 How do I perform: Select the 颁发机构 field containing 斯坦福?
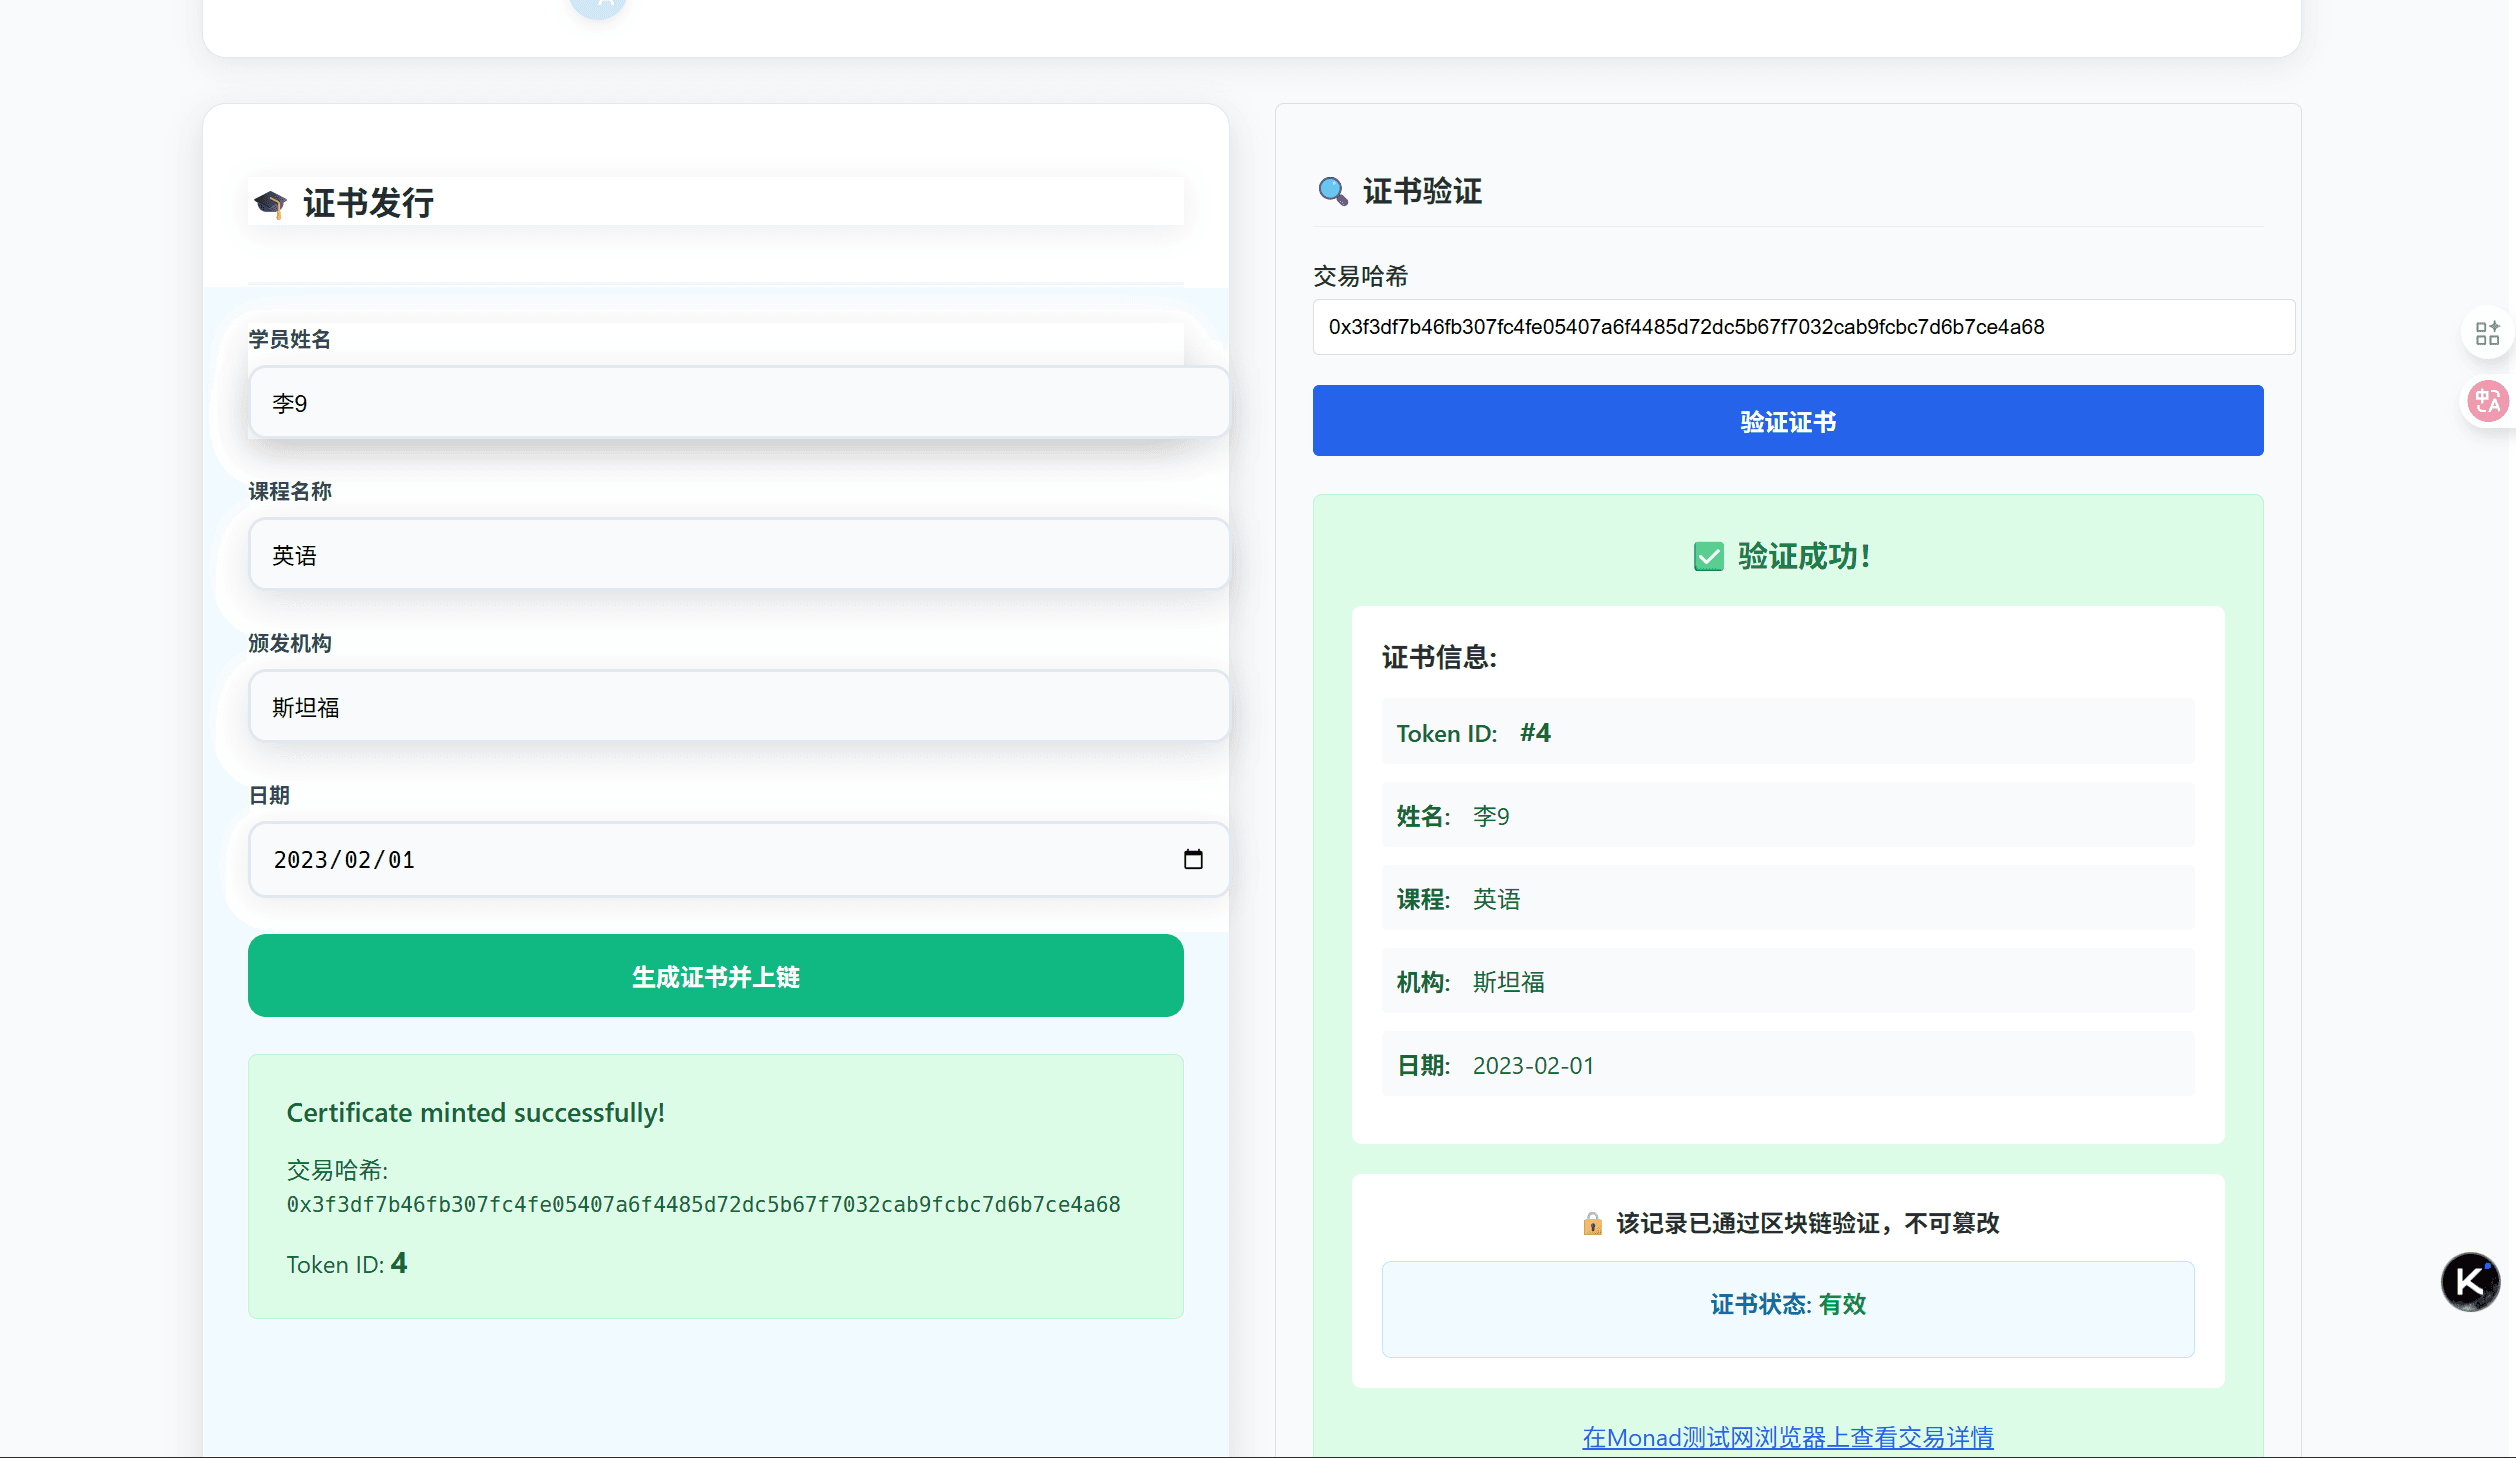(x=737, y=707)
